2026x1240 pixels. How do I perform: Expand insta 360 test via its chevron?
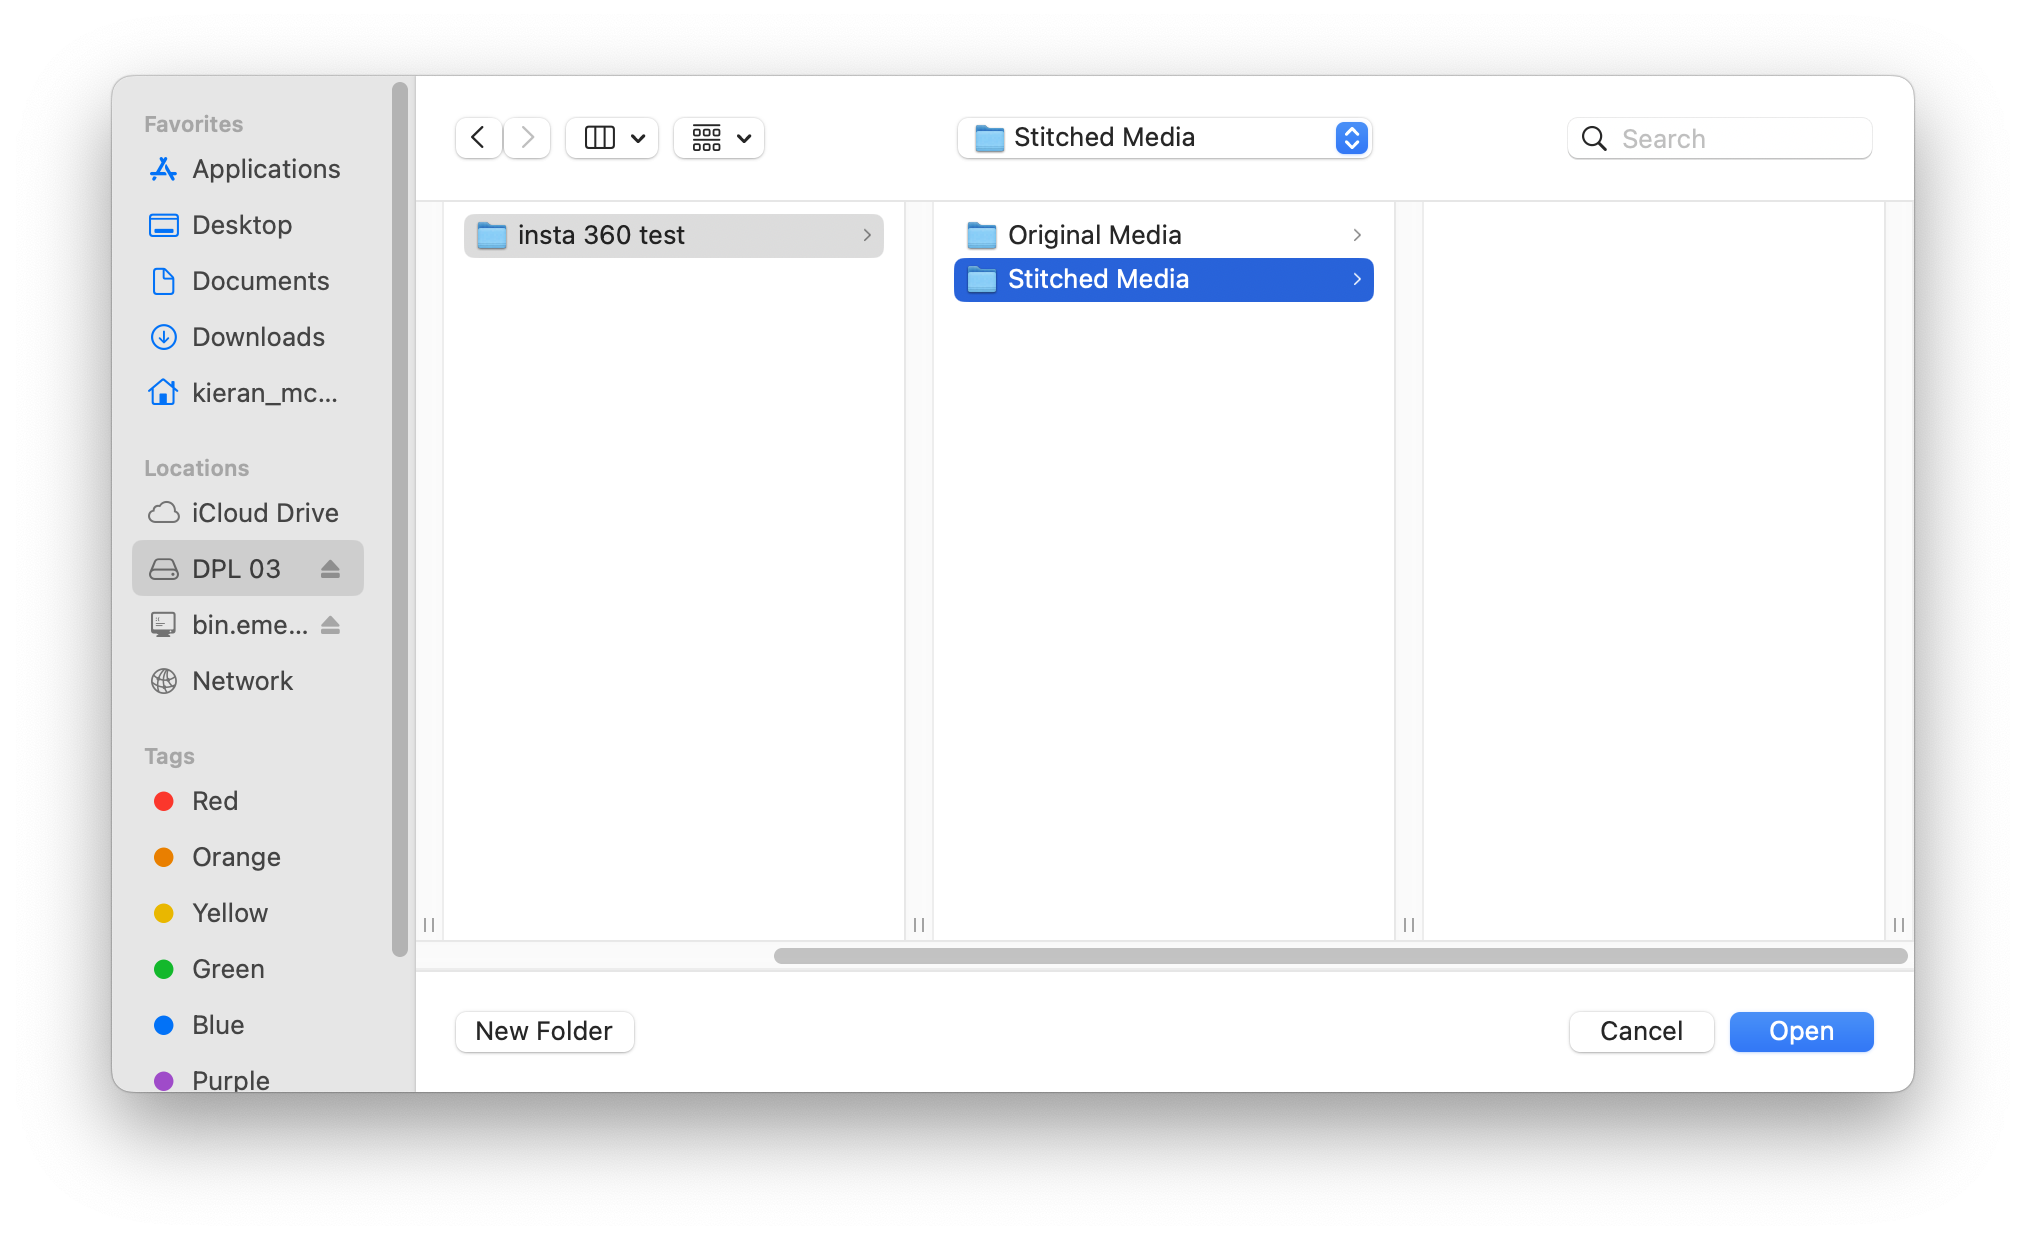[866, 235]
